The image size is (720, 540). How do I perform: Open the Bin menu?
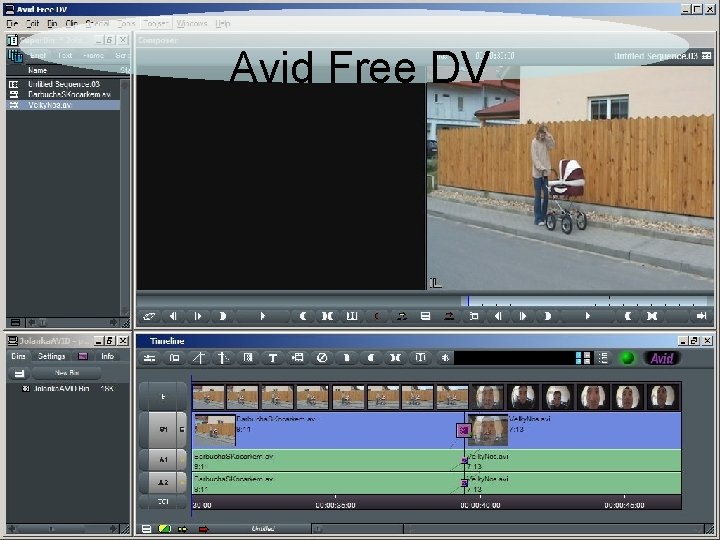click(x=52, y=23)
